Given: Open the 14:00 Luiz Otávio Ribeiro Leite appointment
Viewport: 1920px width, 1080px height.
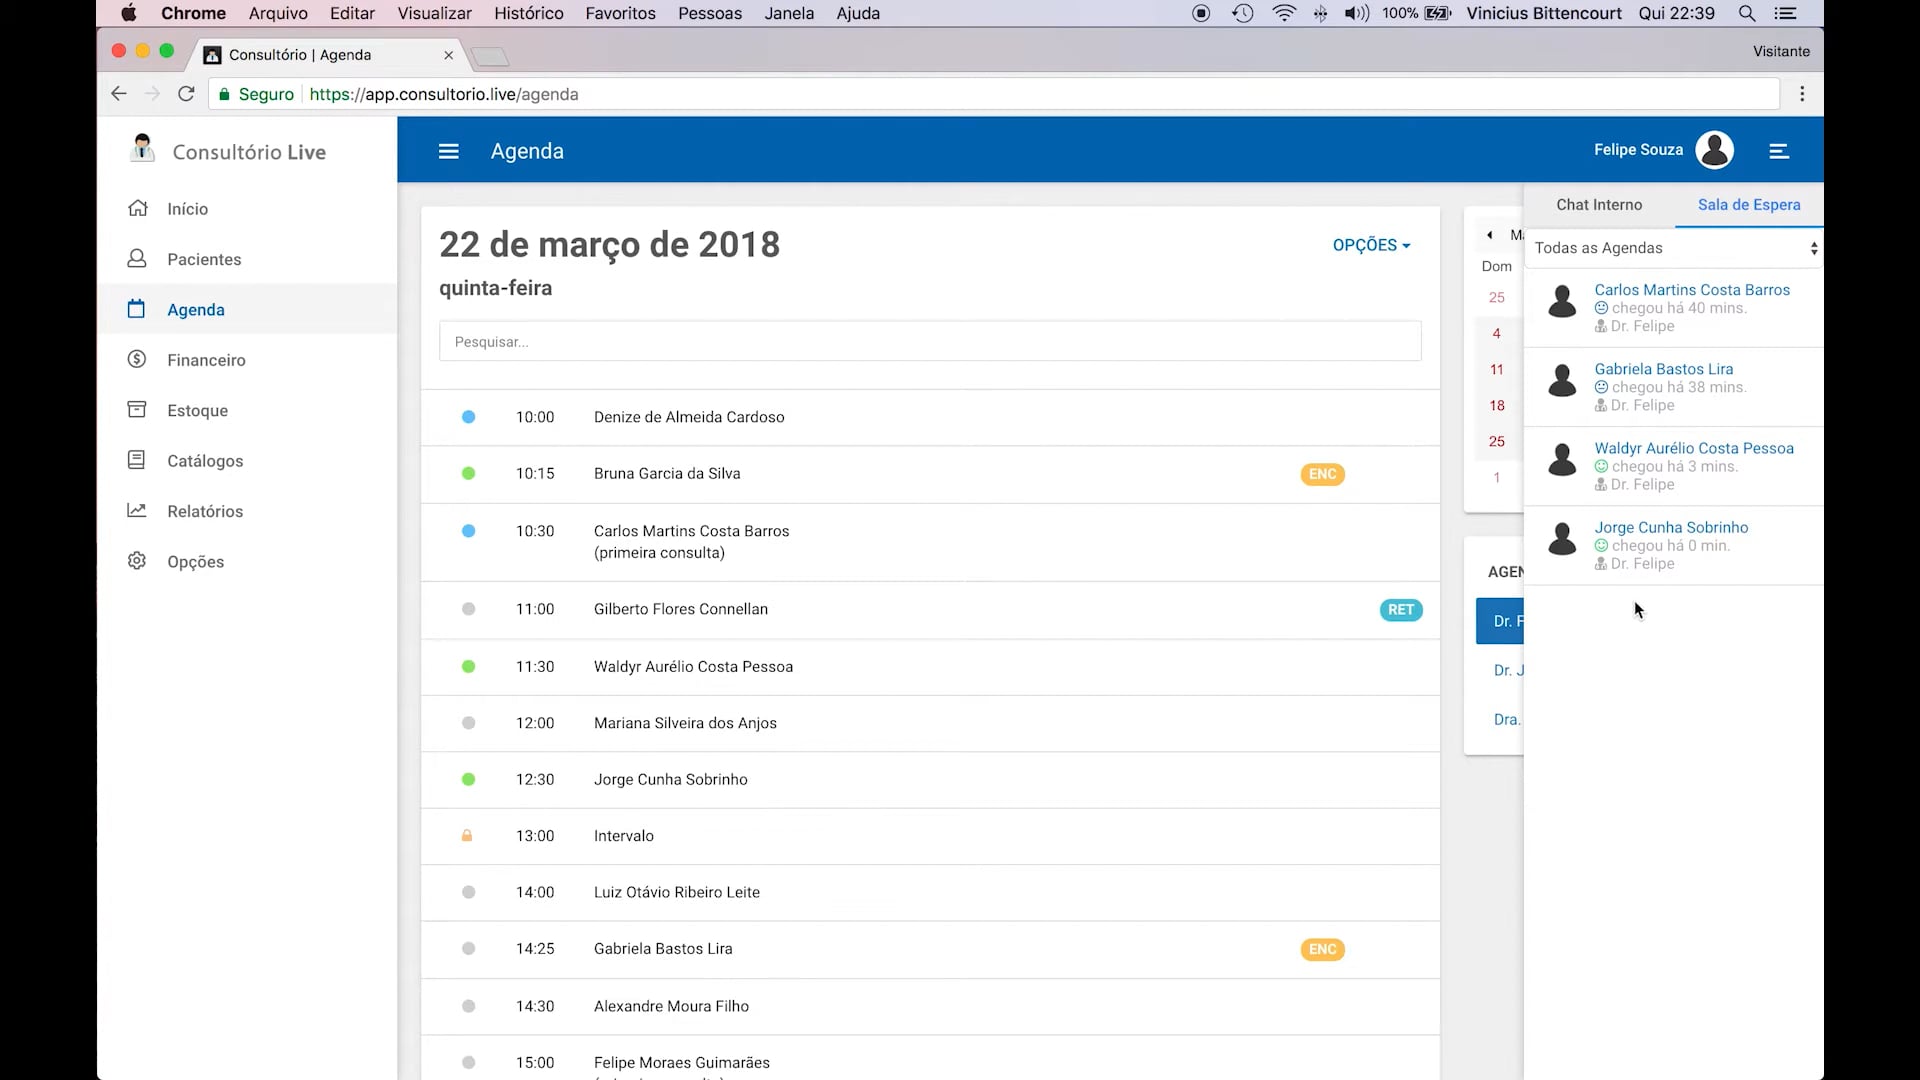Looking at the screenshot, I should [x=930, y=892].
